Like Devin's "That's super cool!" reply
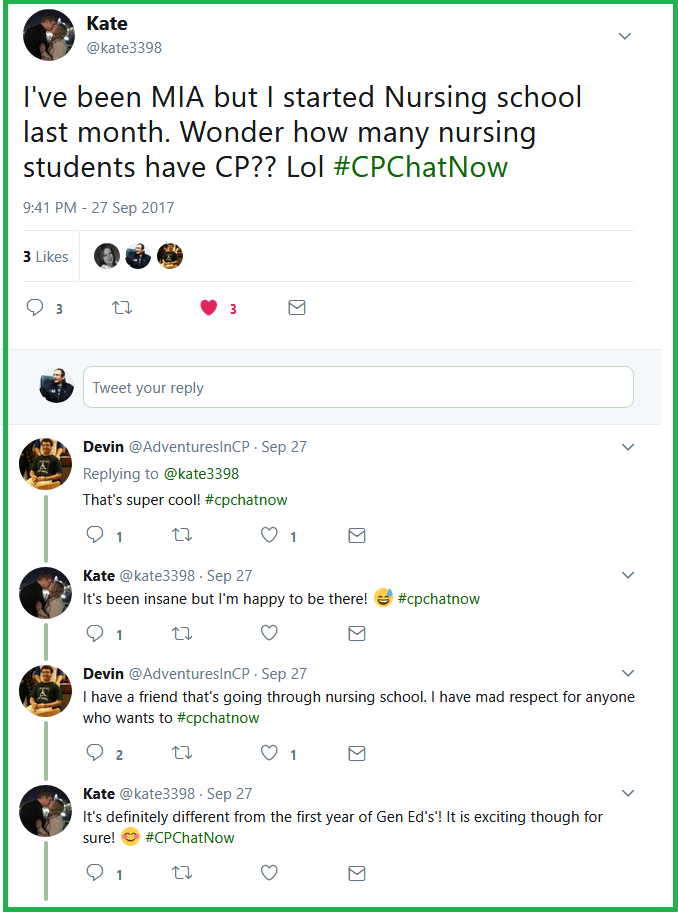This screenshot has width=678, height=912. pos(269,536)
